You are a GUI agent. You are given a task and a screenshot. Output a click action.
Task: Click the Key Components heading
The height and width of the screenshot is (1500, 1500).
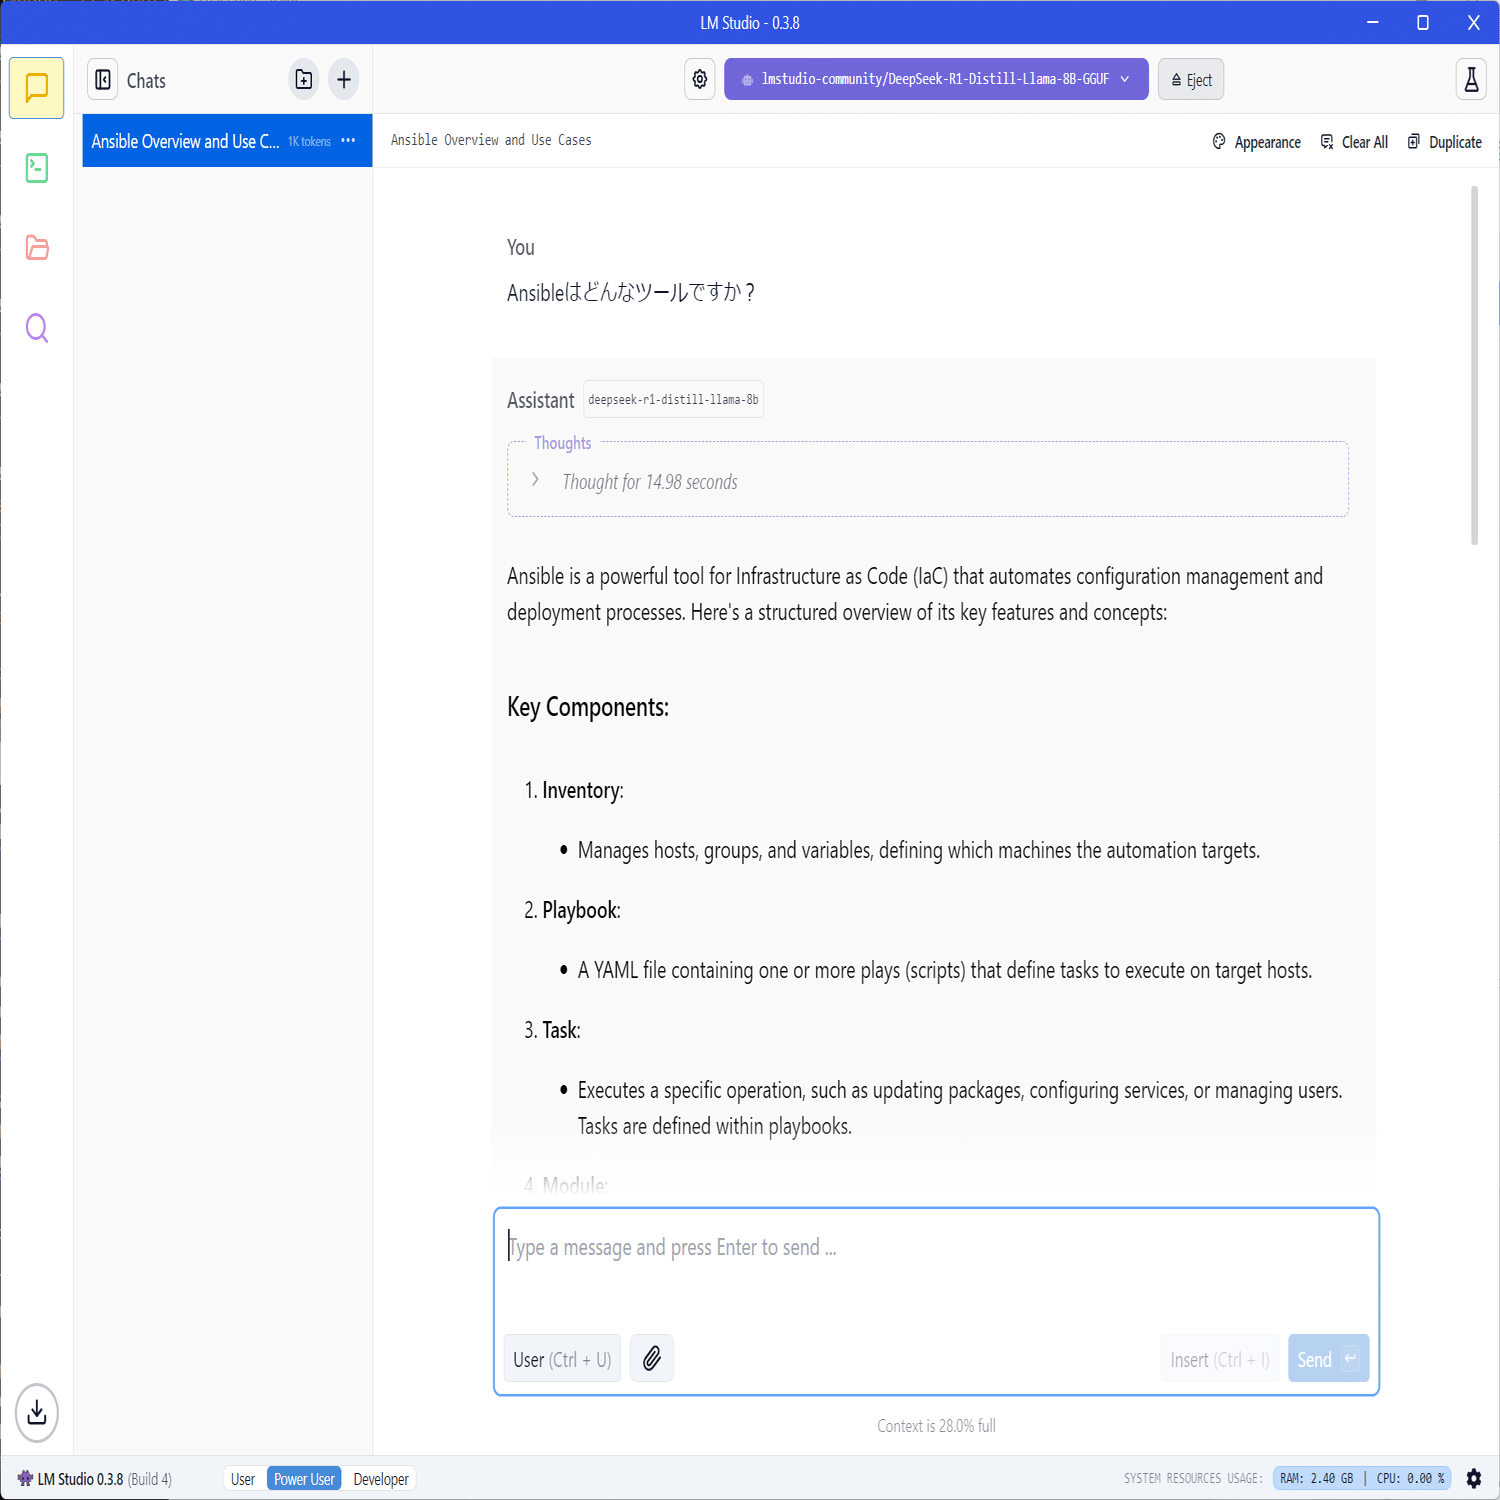click(x=588, y=707)
